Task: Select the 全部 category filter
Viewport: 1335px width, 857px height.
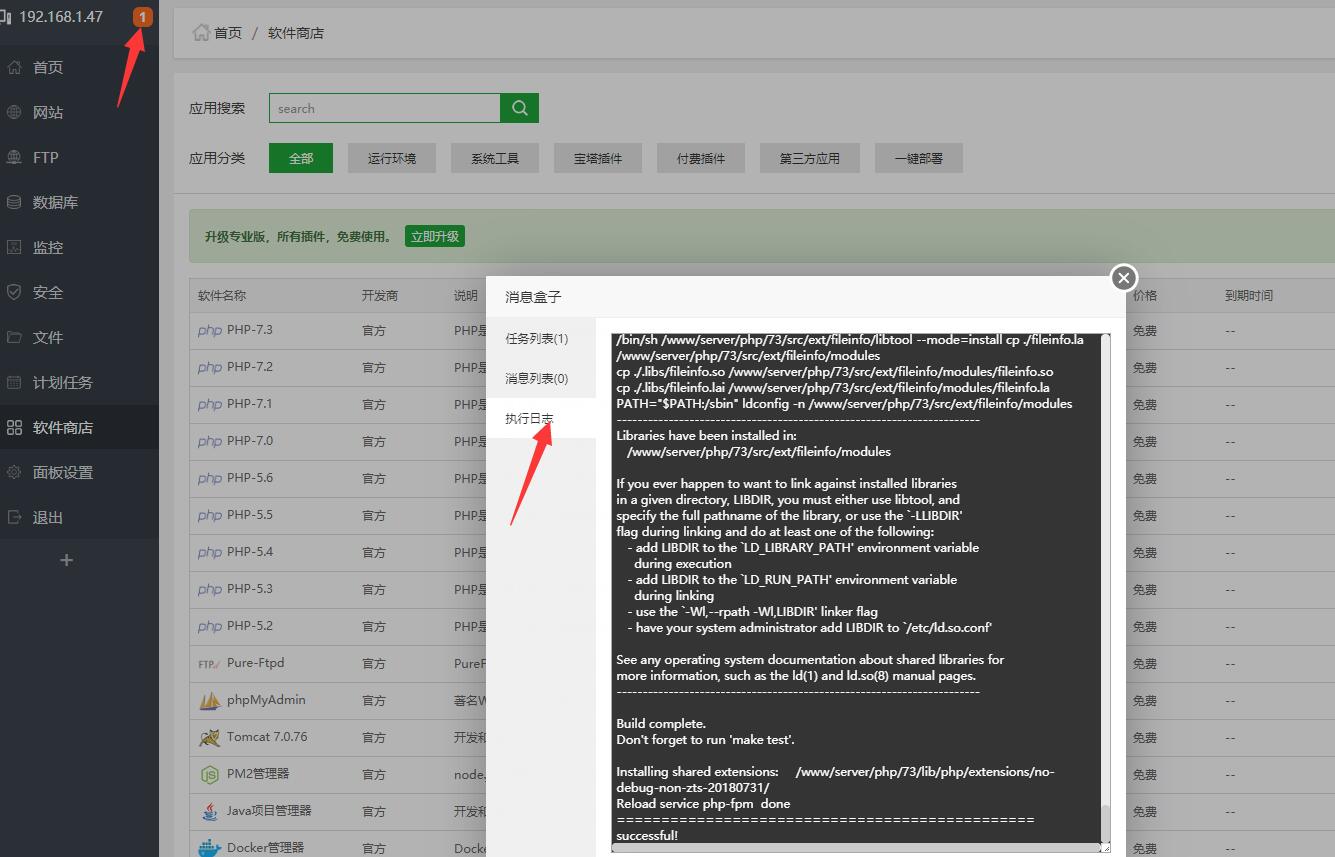Action: pos(301,158)
